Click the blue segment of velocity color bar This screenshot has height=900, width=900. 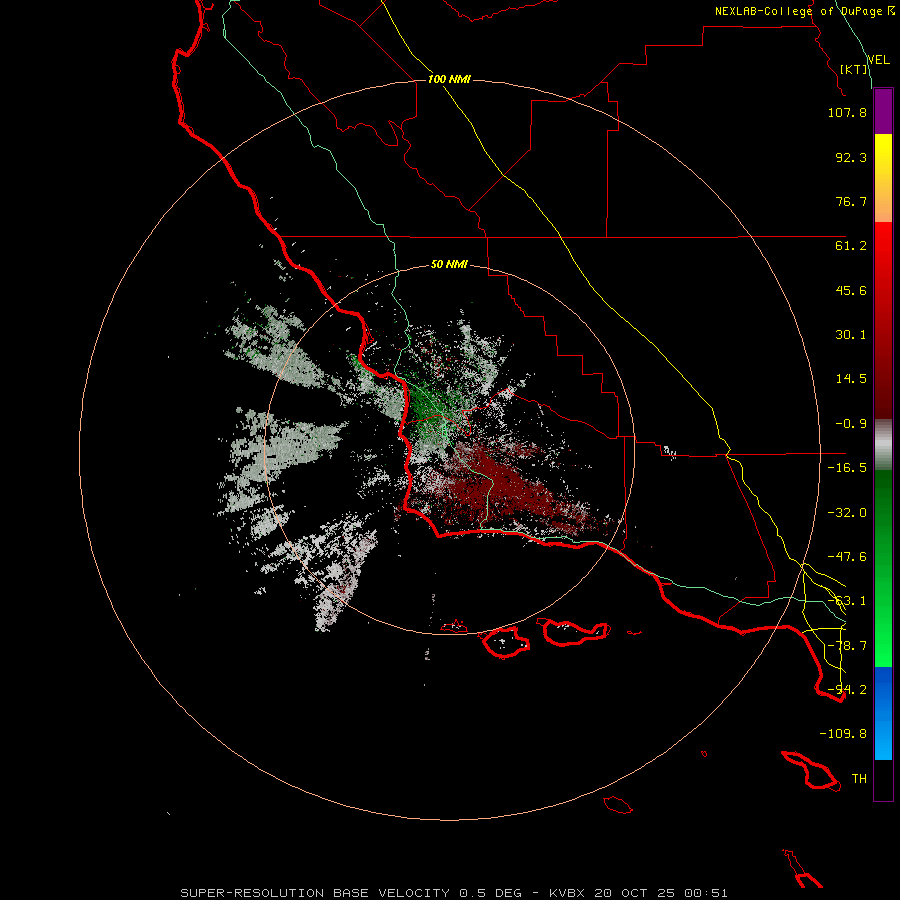[883, 713]
